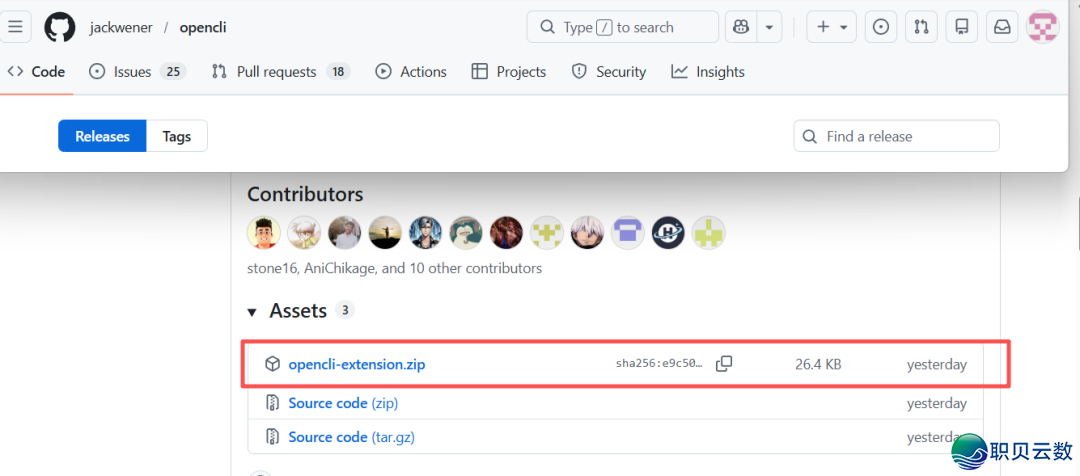Viewport: 1080px width, 476px height.
Task: Download Source code (tar.gz)
Action: point(351,437)
